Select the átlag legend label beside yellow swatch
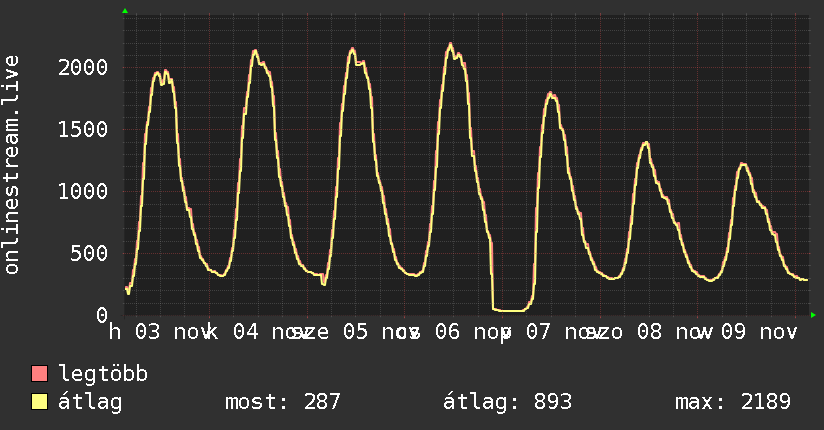 click(90, 402)
